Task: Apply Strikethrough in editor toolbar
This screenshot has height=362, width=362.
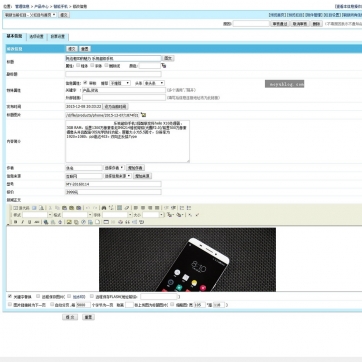Action: [36, 222]
